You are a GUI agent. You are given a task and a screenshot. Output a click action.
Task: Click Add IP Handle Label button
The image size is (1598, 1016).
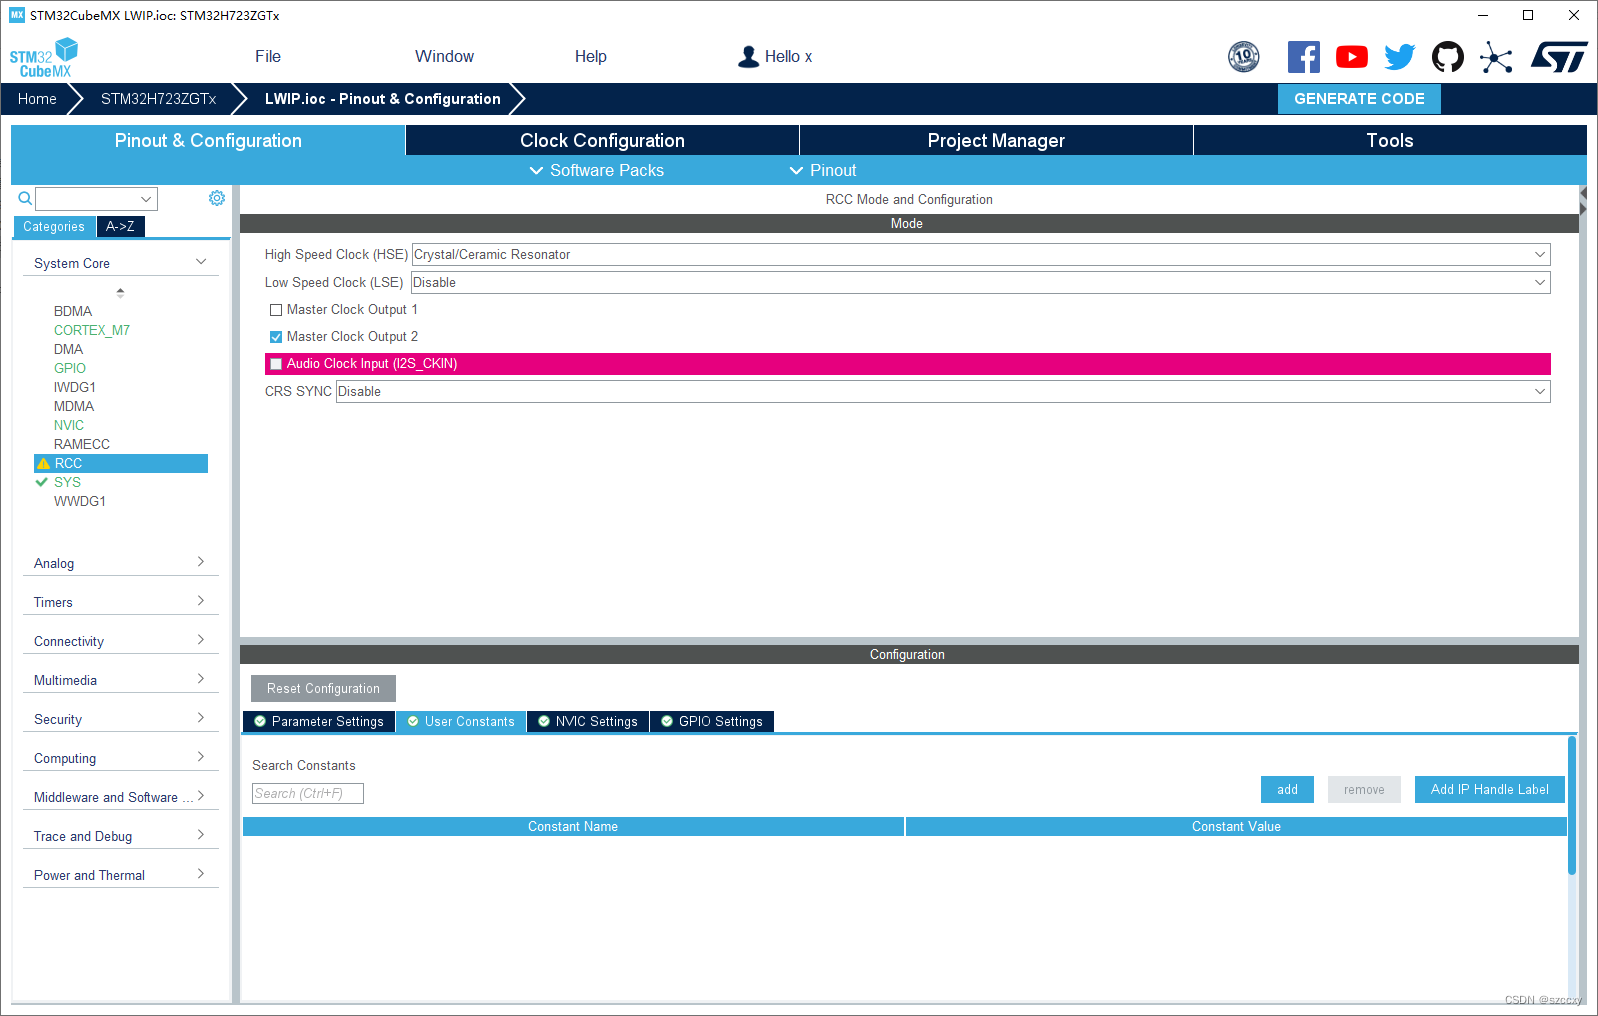1490,790
